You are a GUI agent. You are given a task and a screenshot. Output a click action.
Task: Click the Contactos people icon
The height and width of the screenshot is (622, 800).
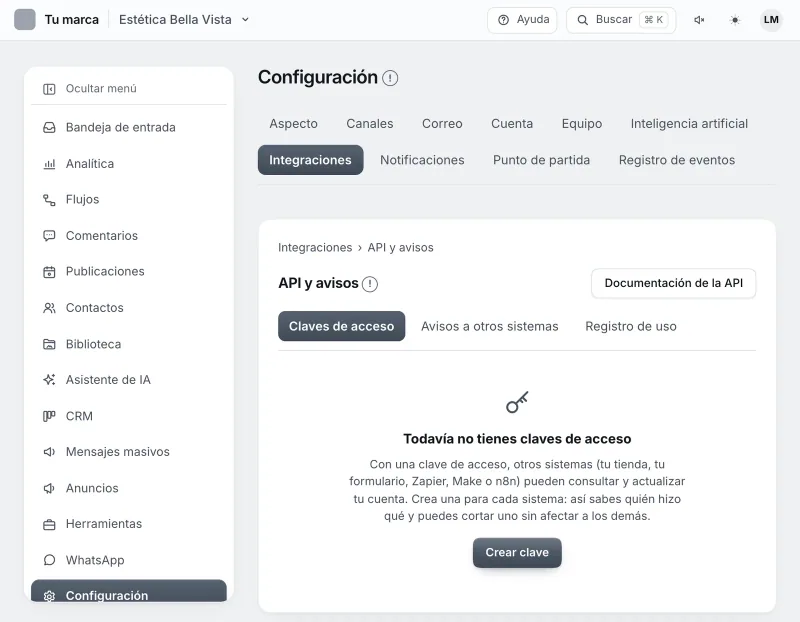(49, 308)
